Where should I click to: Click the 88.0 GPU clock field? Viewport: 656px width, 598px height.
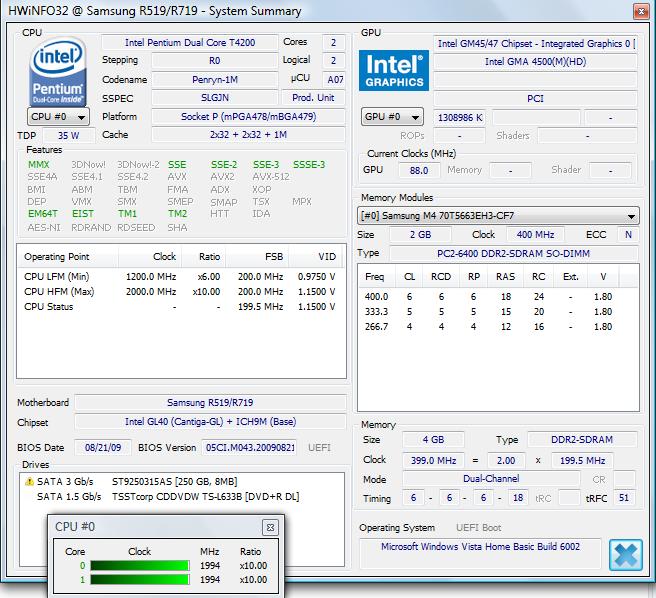point(419,170)
